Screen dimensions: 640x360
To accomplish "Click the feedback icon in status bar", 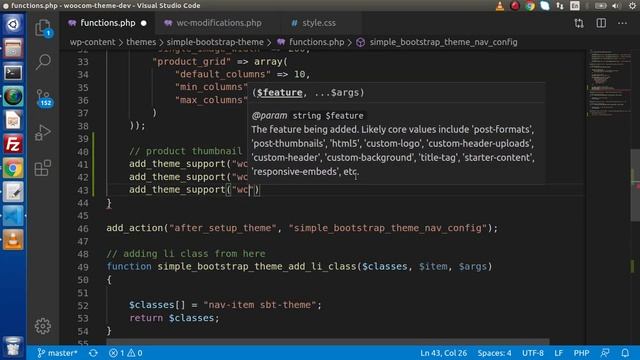I will click(x=605, y=353).
